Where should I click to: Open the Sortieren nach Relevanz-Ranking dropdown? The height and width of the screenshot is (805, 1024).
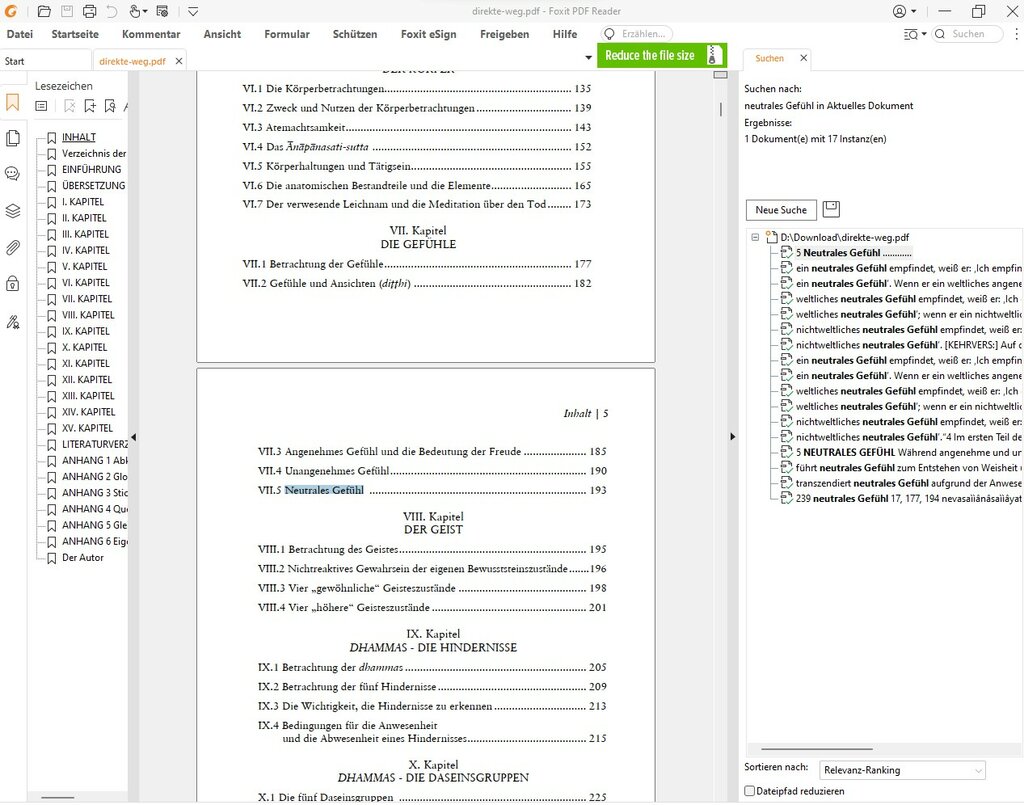[901, 770]
